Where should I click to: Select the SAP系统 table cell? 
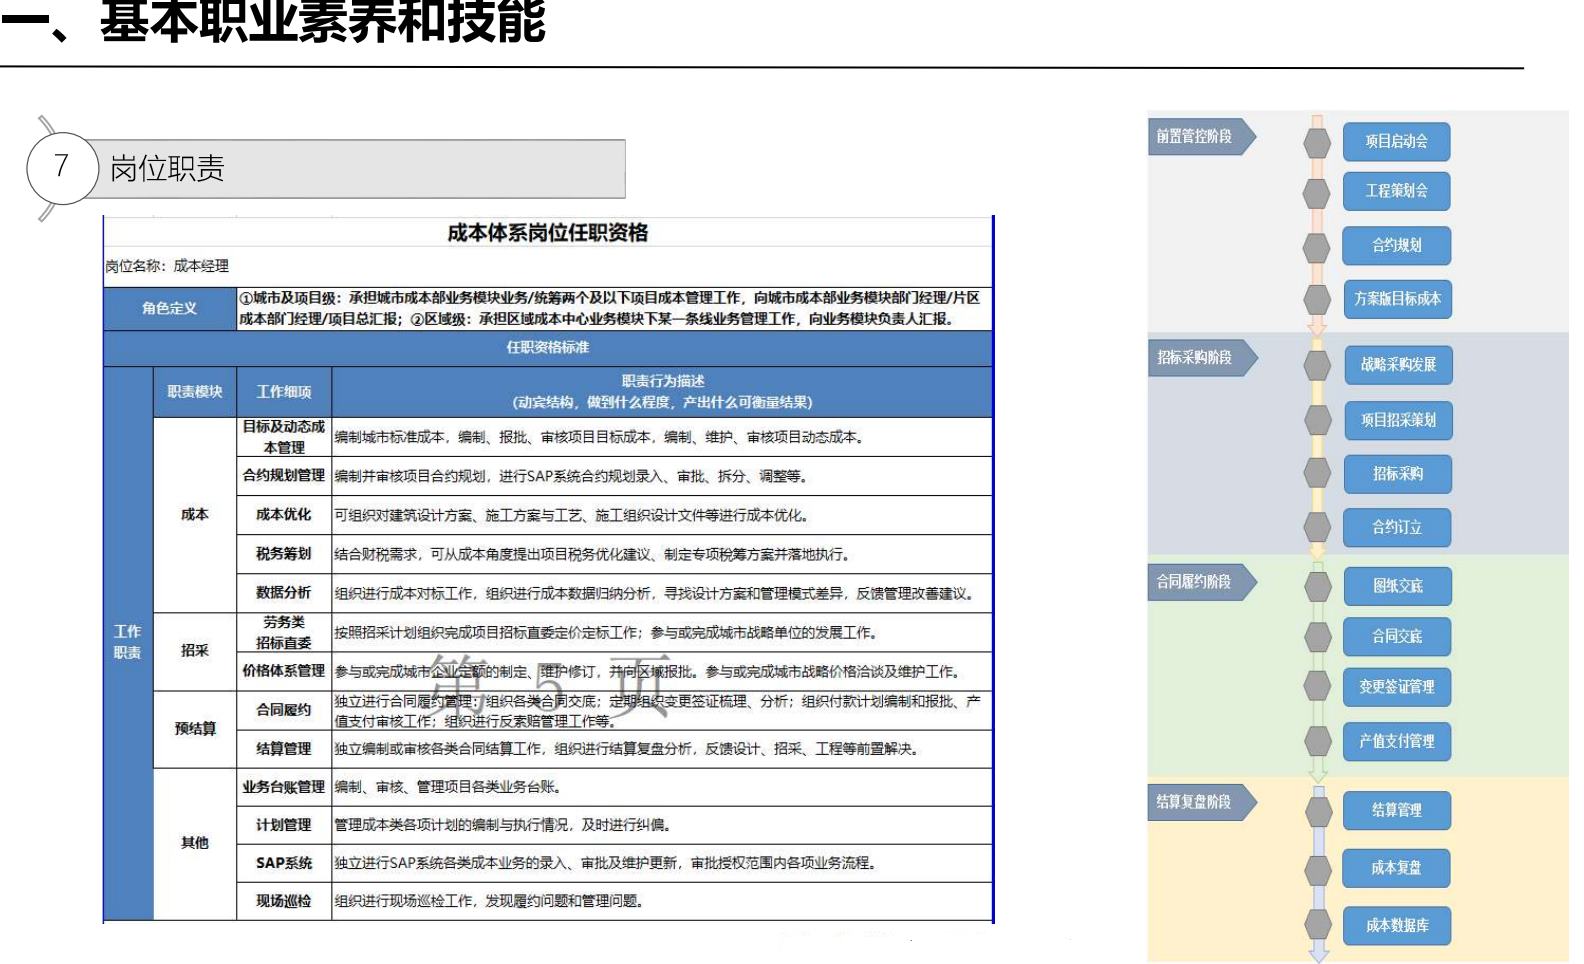[x=284, y=863]
